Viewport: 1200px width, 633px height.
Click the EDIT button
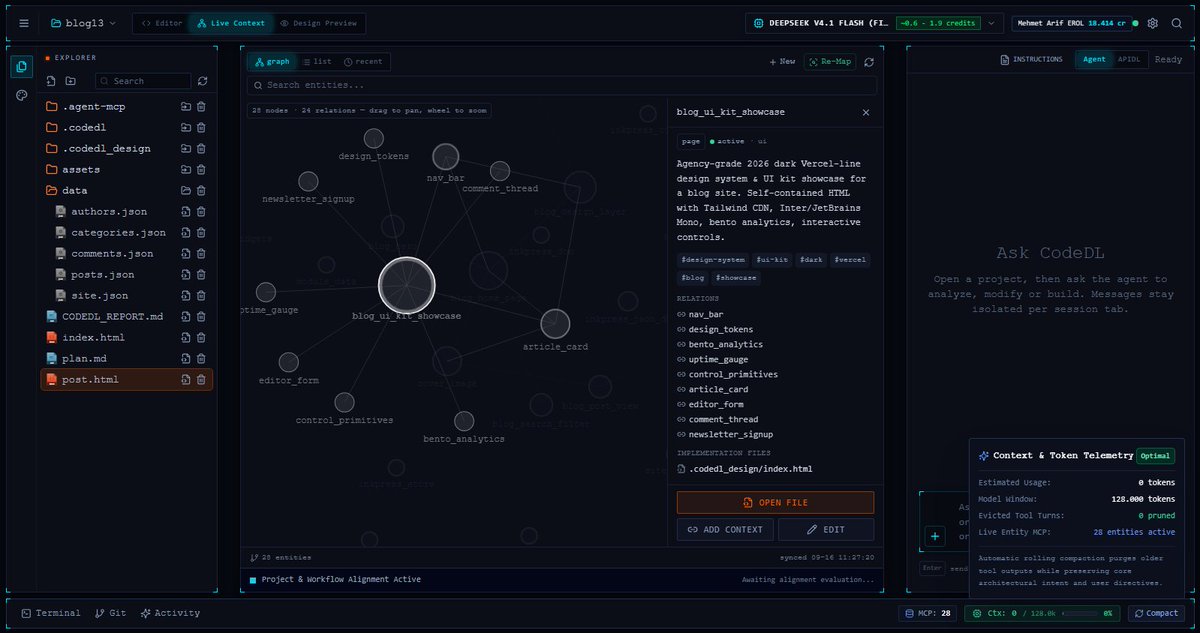826,529
